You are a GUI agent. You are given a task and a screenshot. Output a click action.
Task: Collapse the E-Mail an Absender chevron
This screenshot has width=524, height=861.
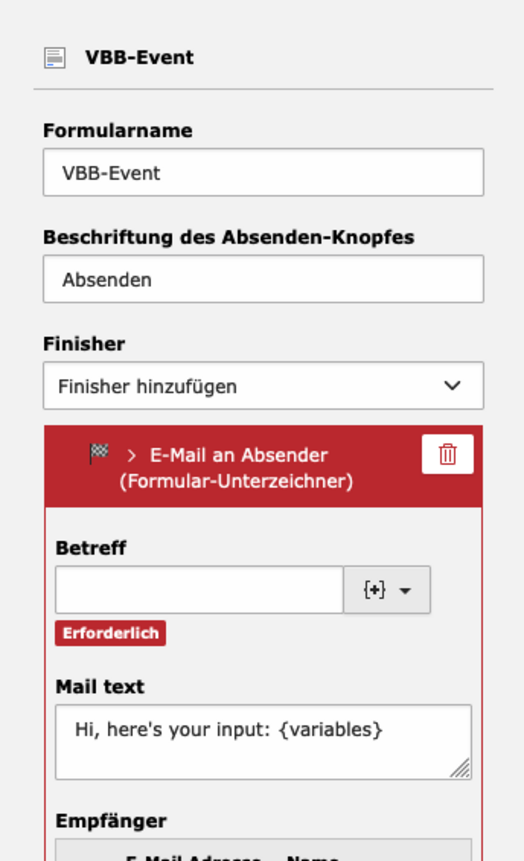[131, 455]
